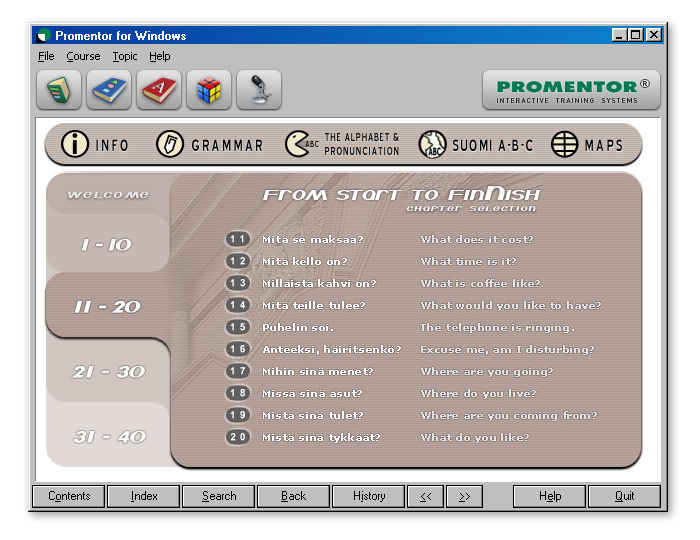700x540 pixels.
Task: Open the Suomi A-B-C section
Action: pos(476,145)
